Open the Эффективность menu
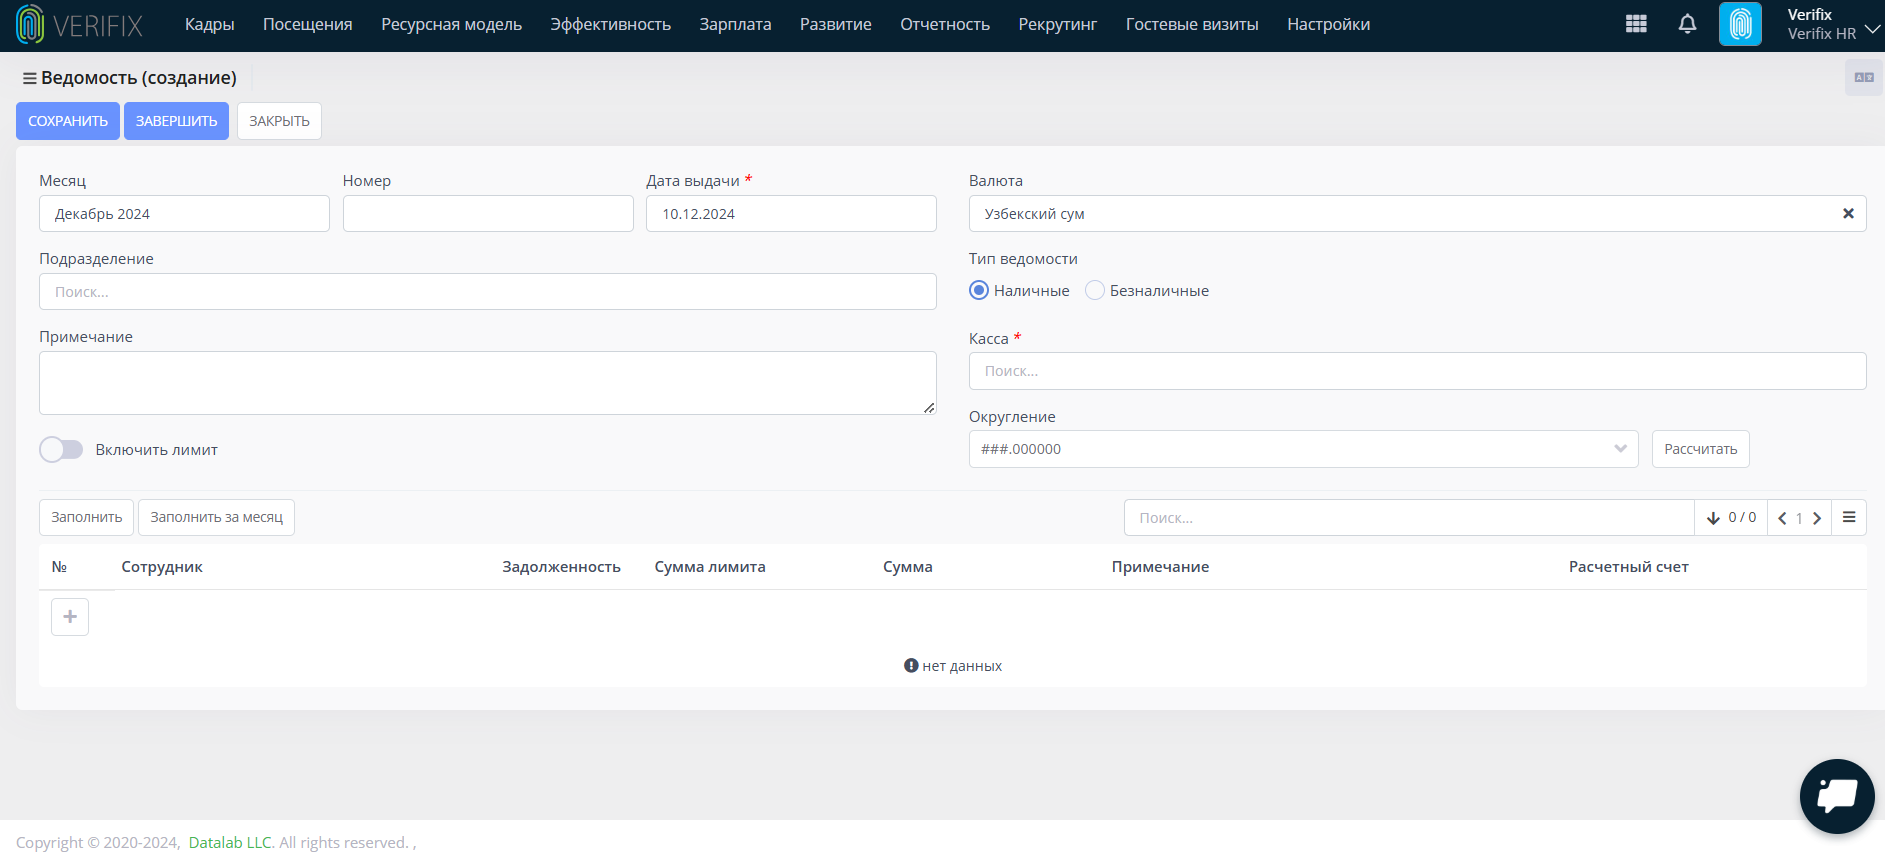 [x=610, y=24]
